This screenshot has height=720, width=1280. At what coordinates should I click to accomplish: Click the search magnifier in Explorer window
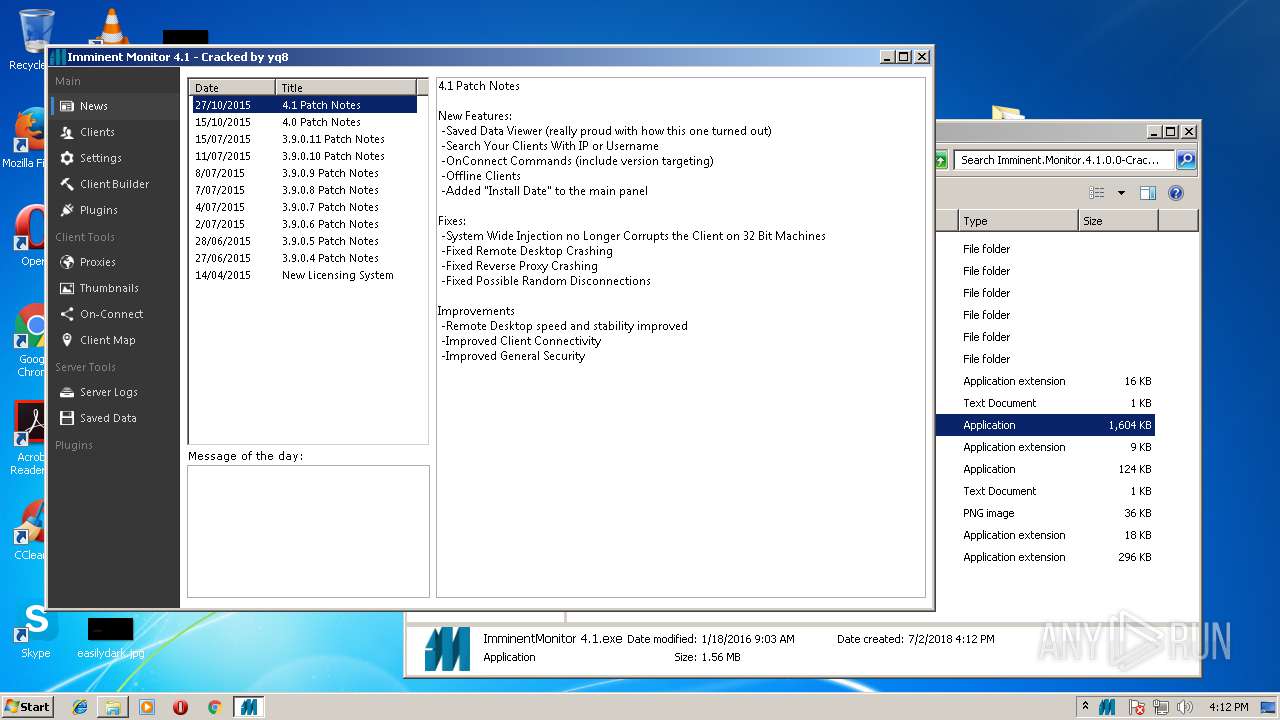tap(1185, 160)
